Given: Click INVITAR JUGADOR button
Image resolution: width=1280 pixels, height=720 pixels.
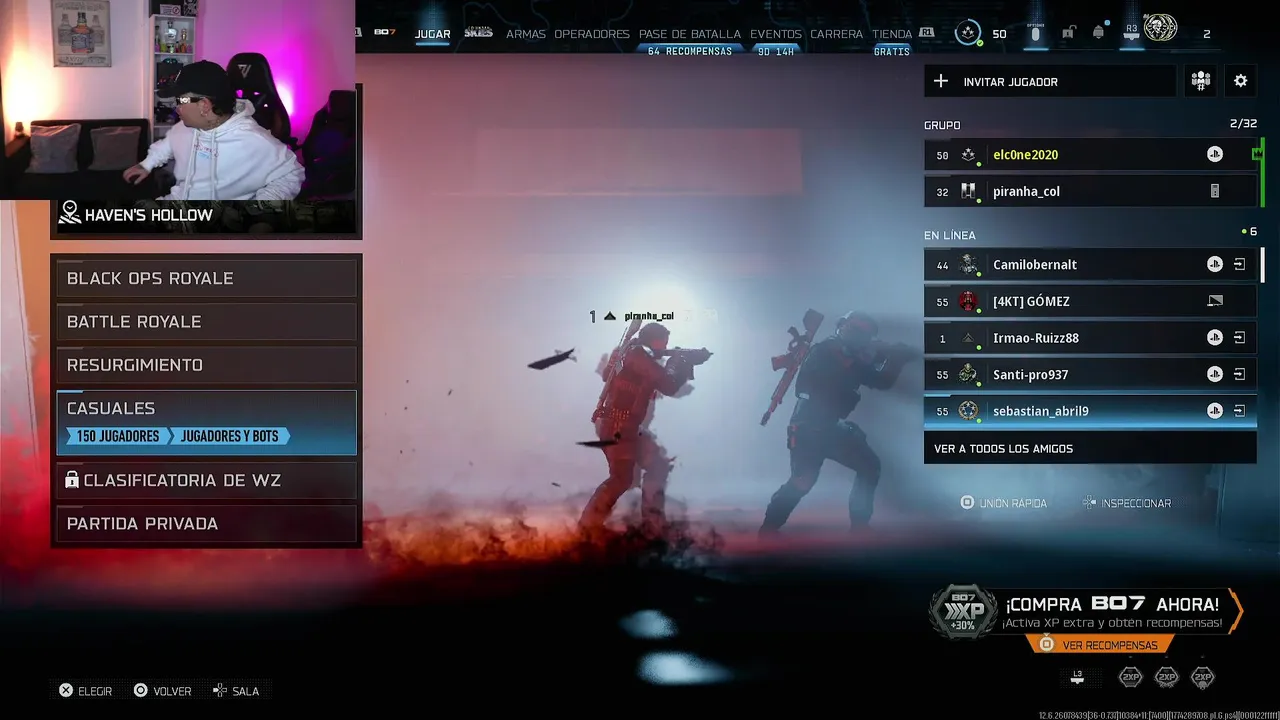Looking at the screenshot, I should (x=1050, y=81).
